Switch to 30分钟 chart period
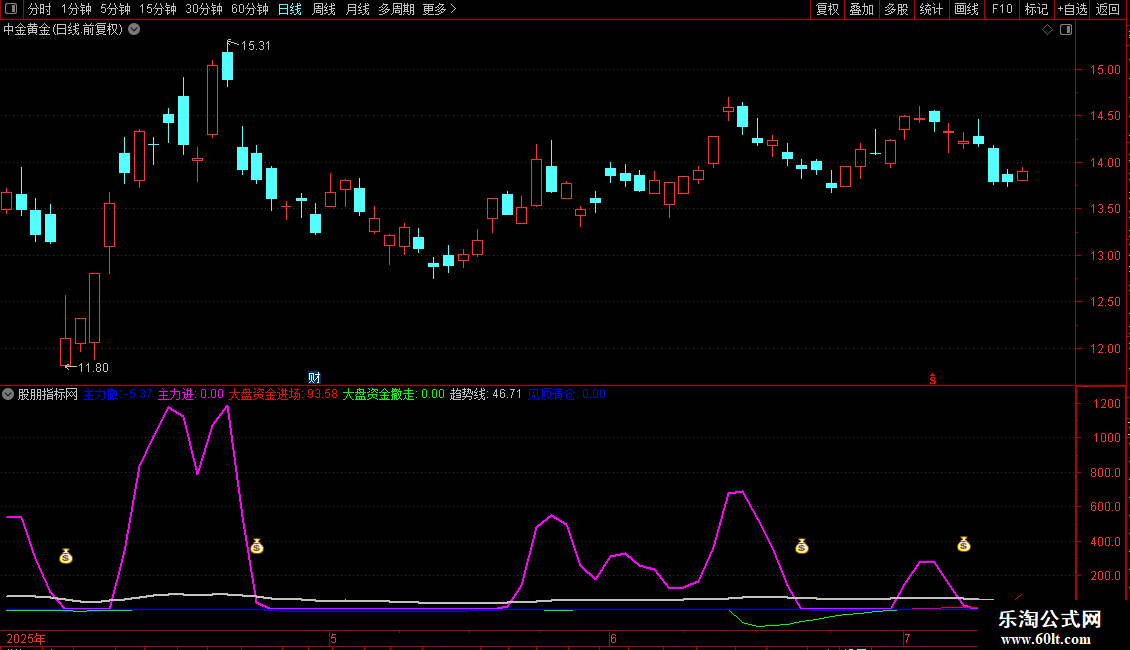 point(204,9)
